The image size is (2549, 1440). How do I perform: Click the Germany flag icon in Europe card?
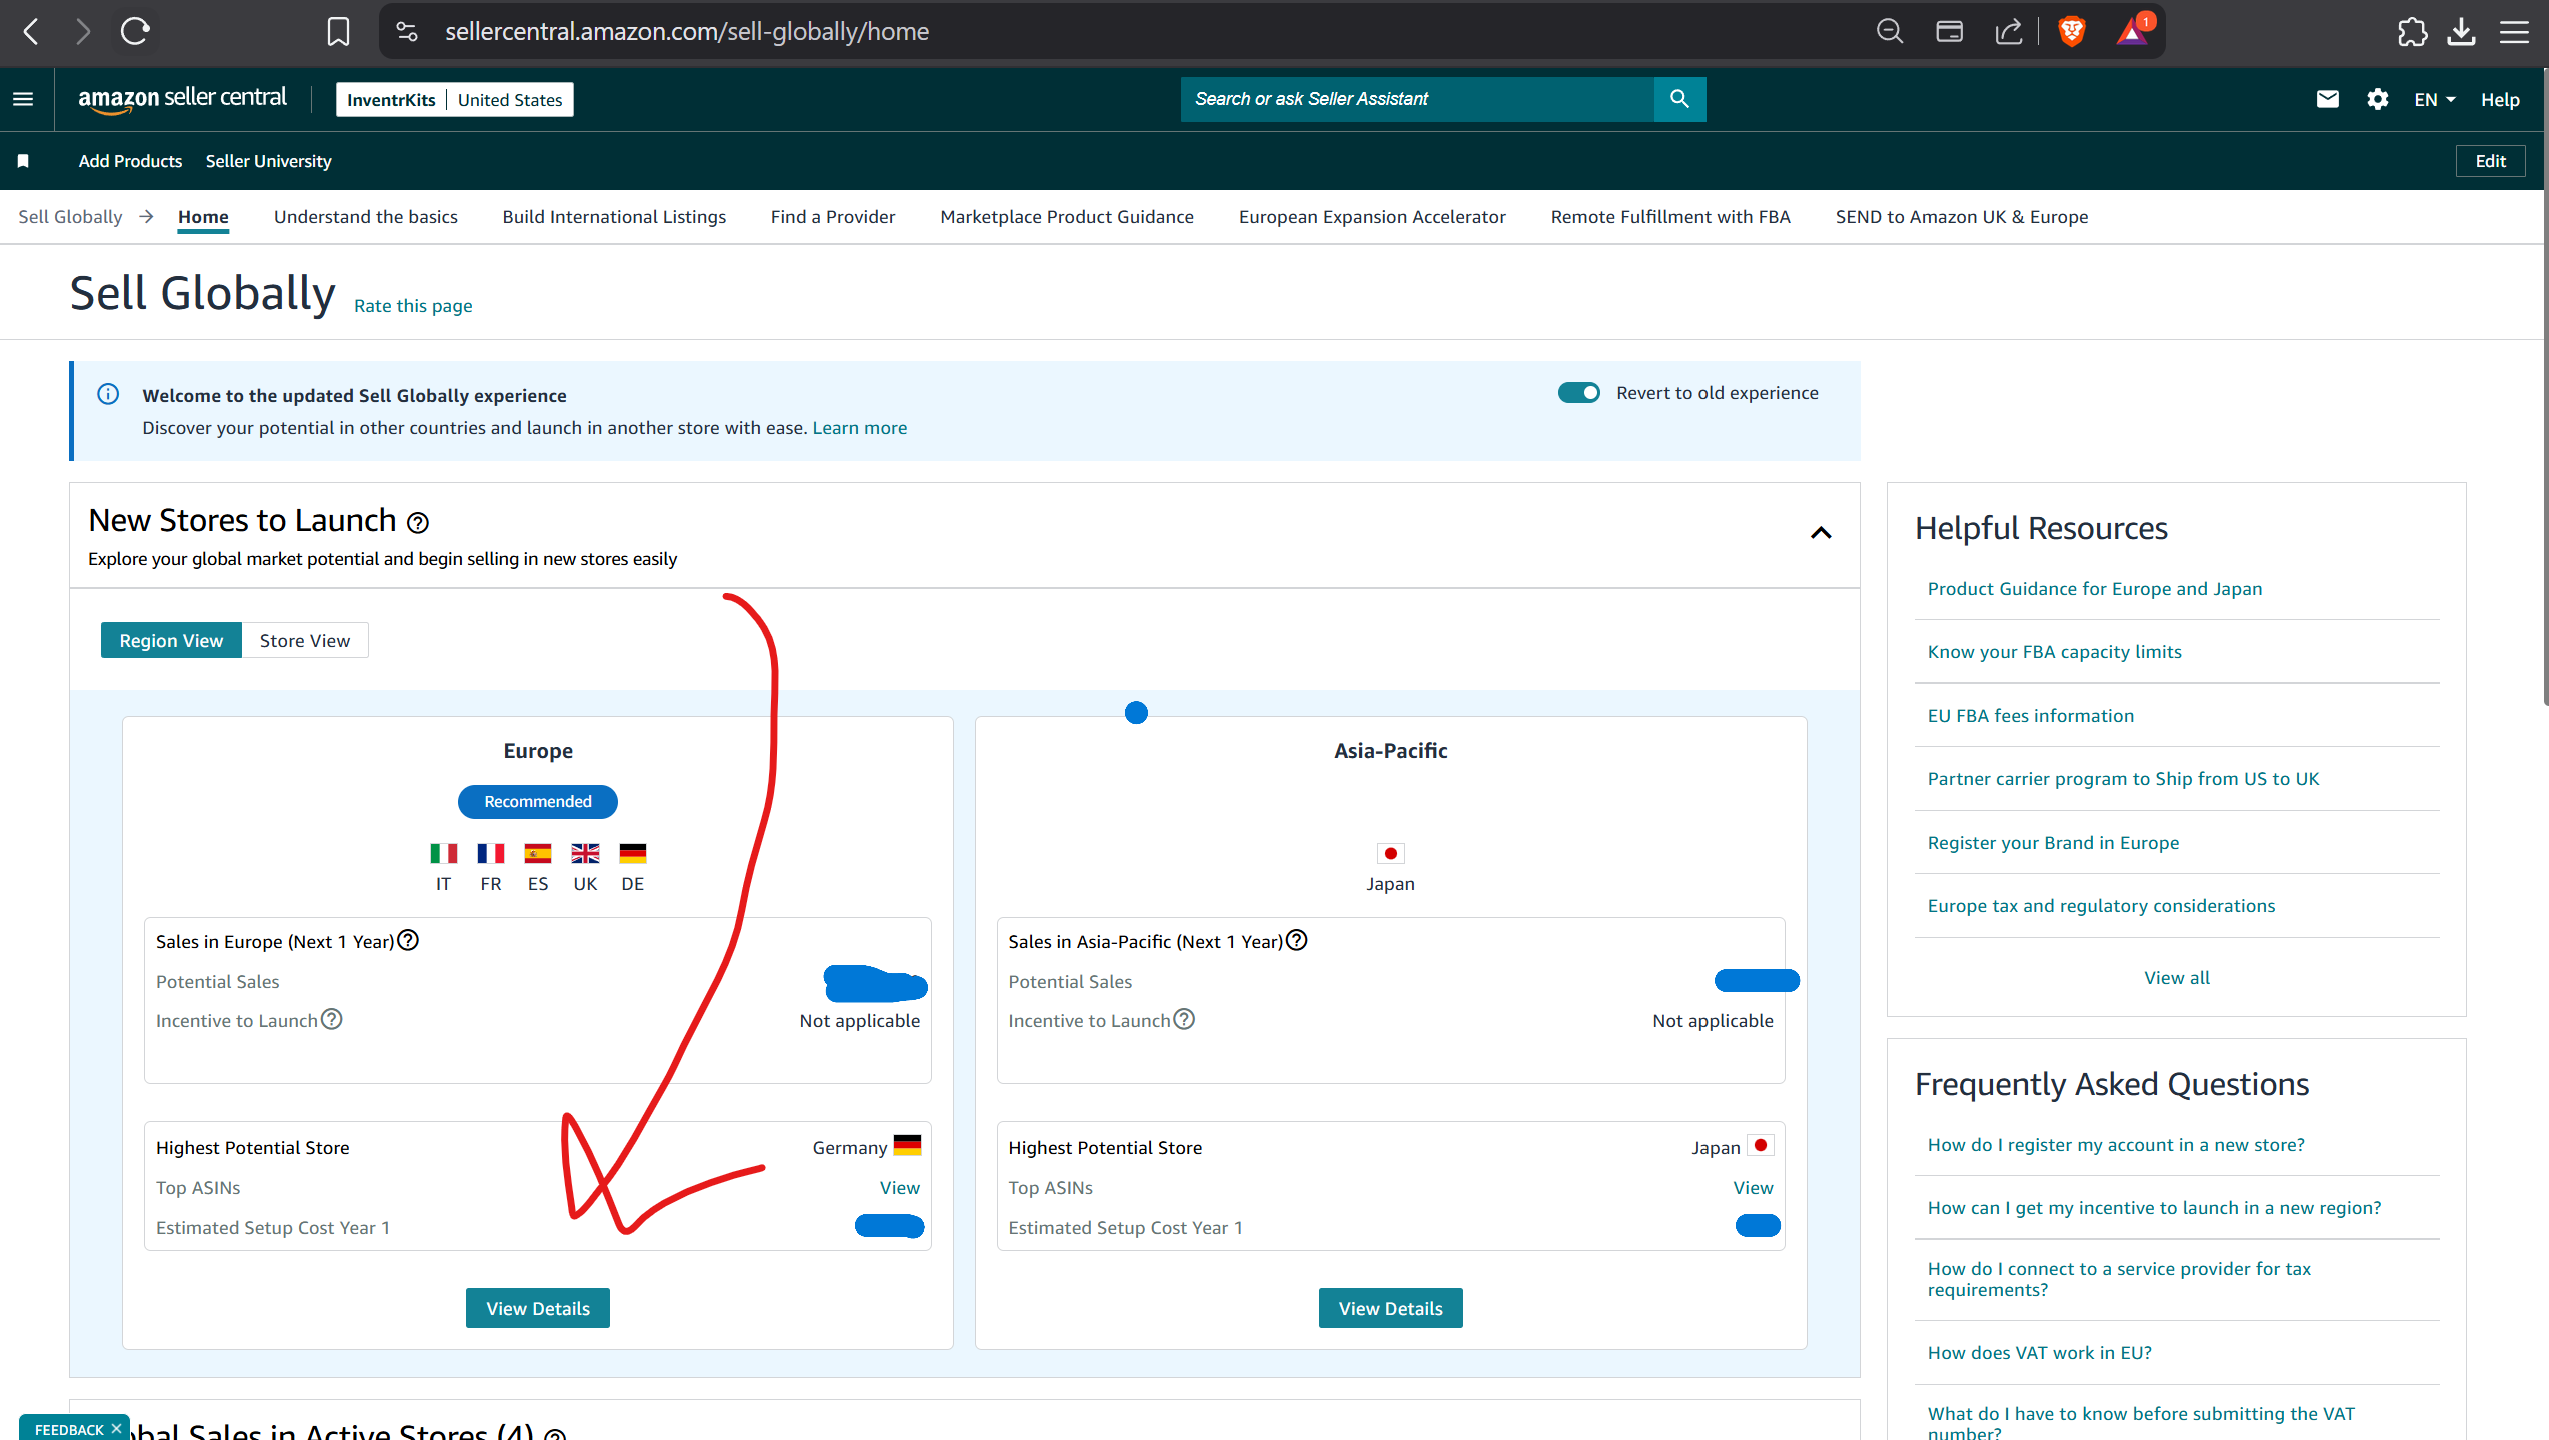632,853
